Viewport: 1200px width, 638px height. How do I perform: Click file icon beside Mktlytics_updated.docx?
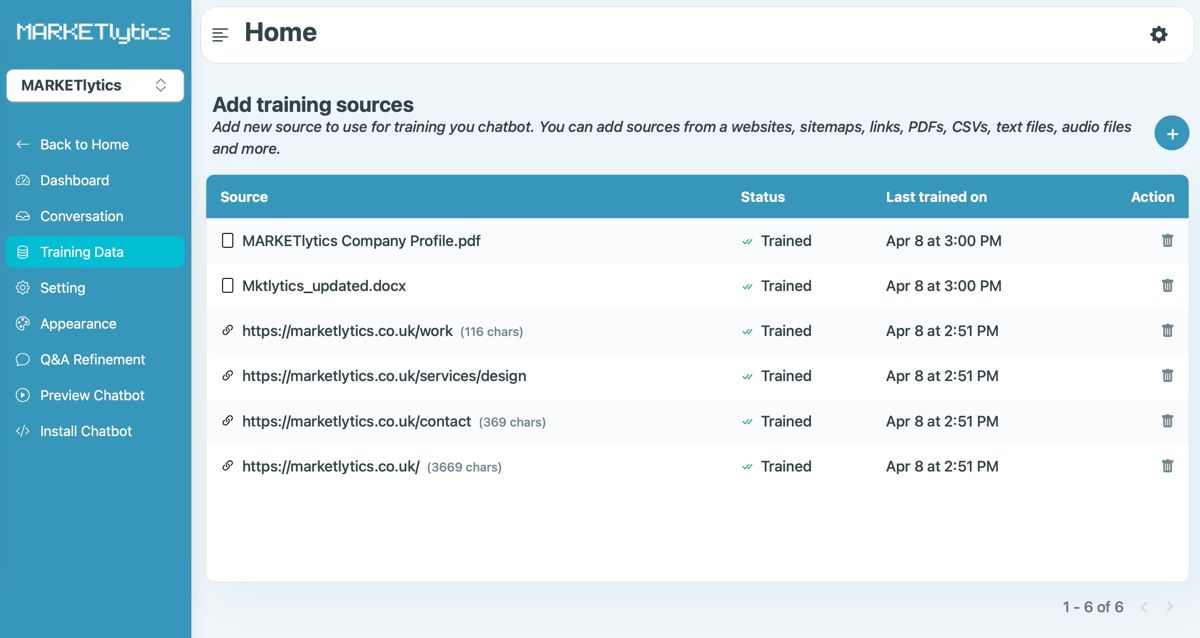point(228,286)
